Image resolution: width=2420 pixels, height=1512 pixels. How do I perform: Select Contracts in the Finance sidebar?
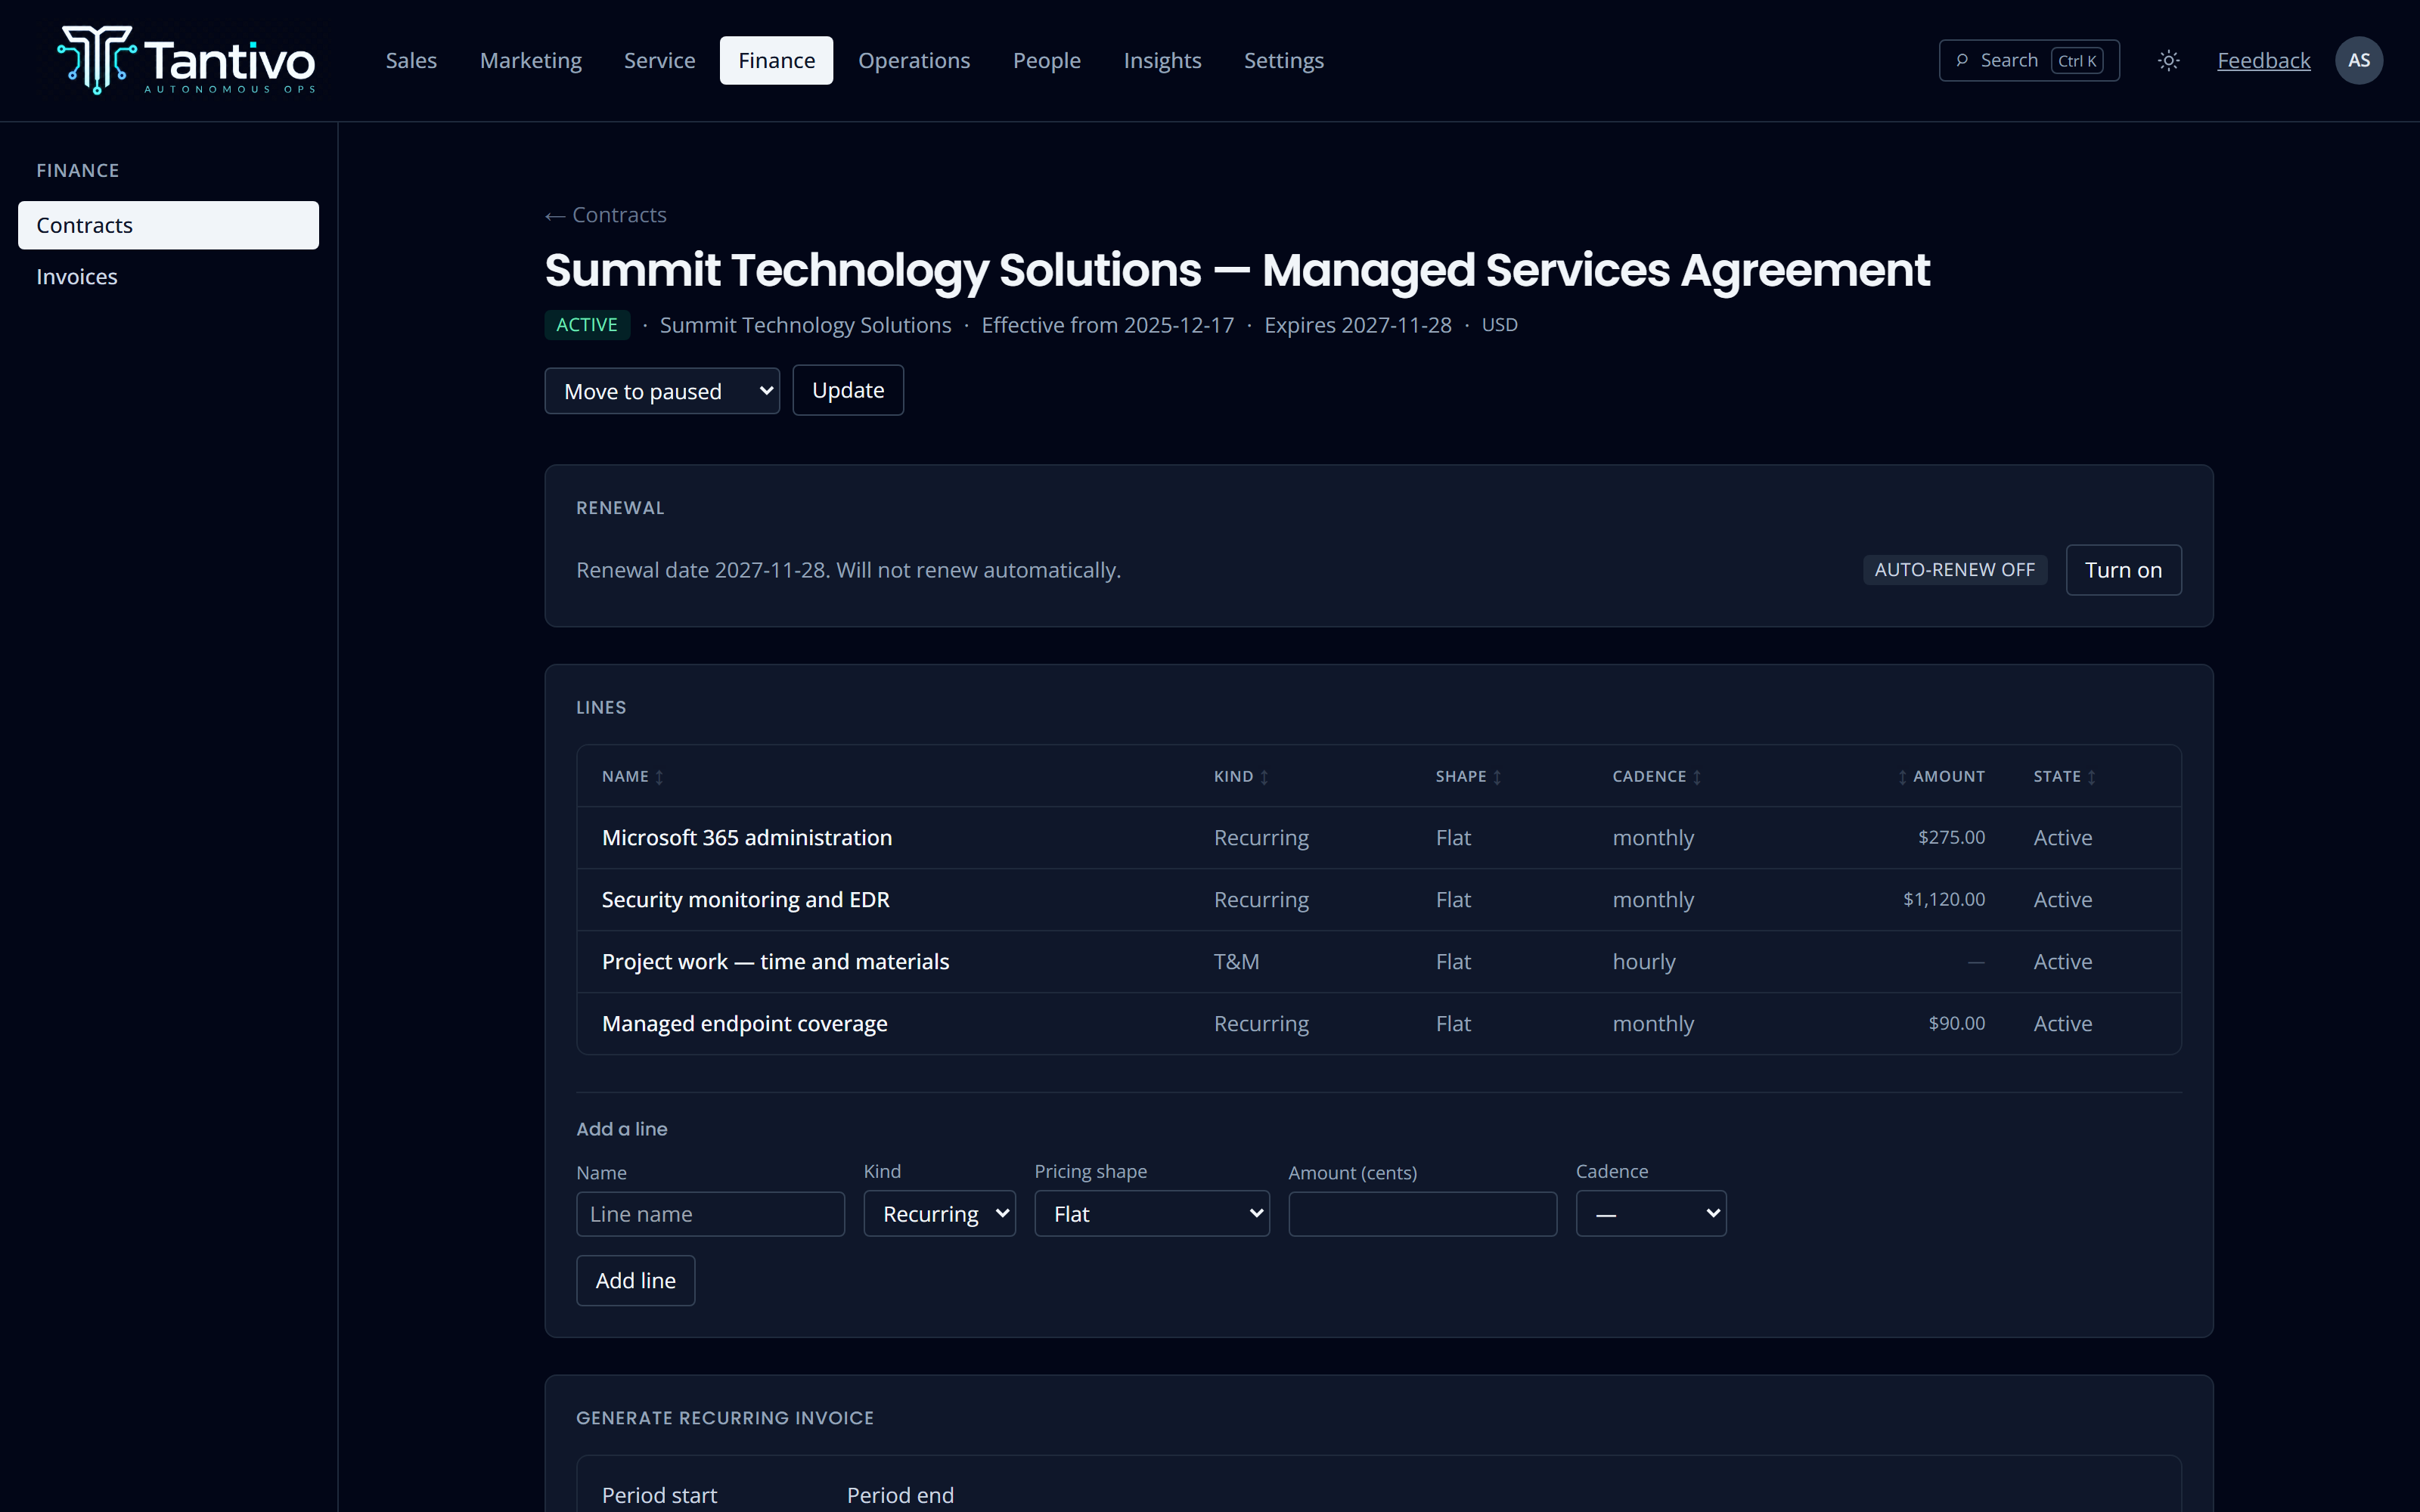(168, 225)
